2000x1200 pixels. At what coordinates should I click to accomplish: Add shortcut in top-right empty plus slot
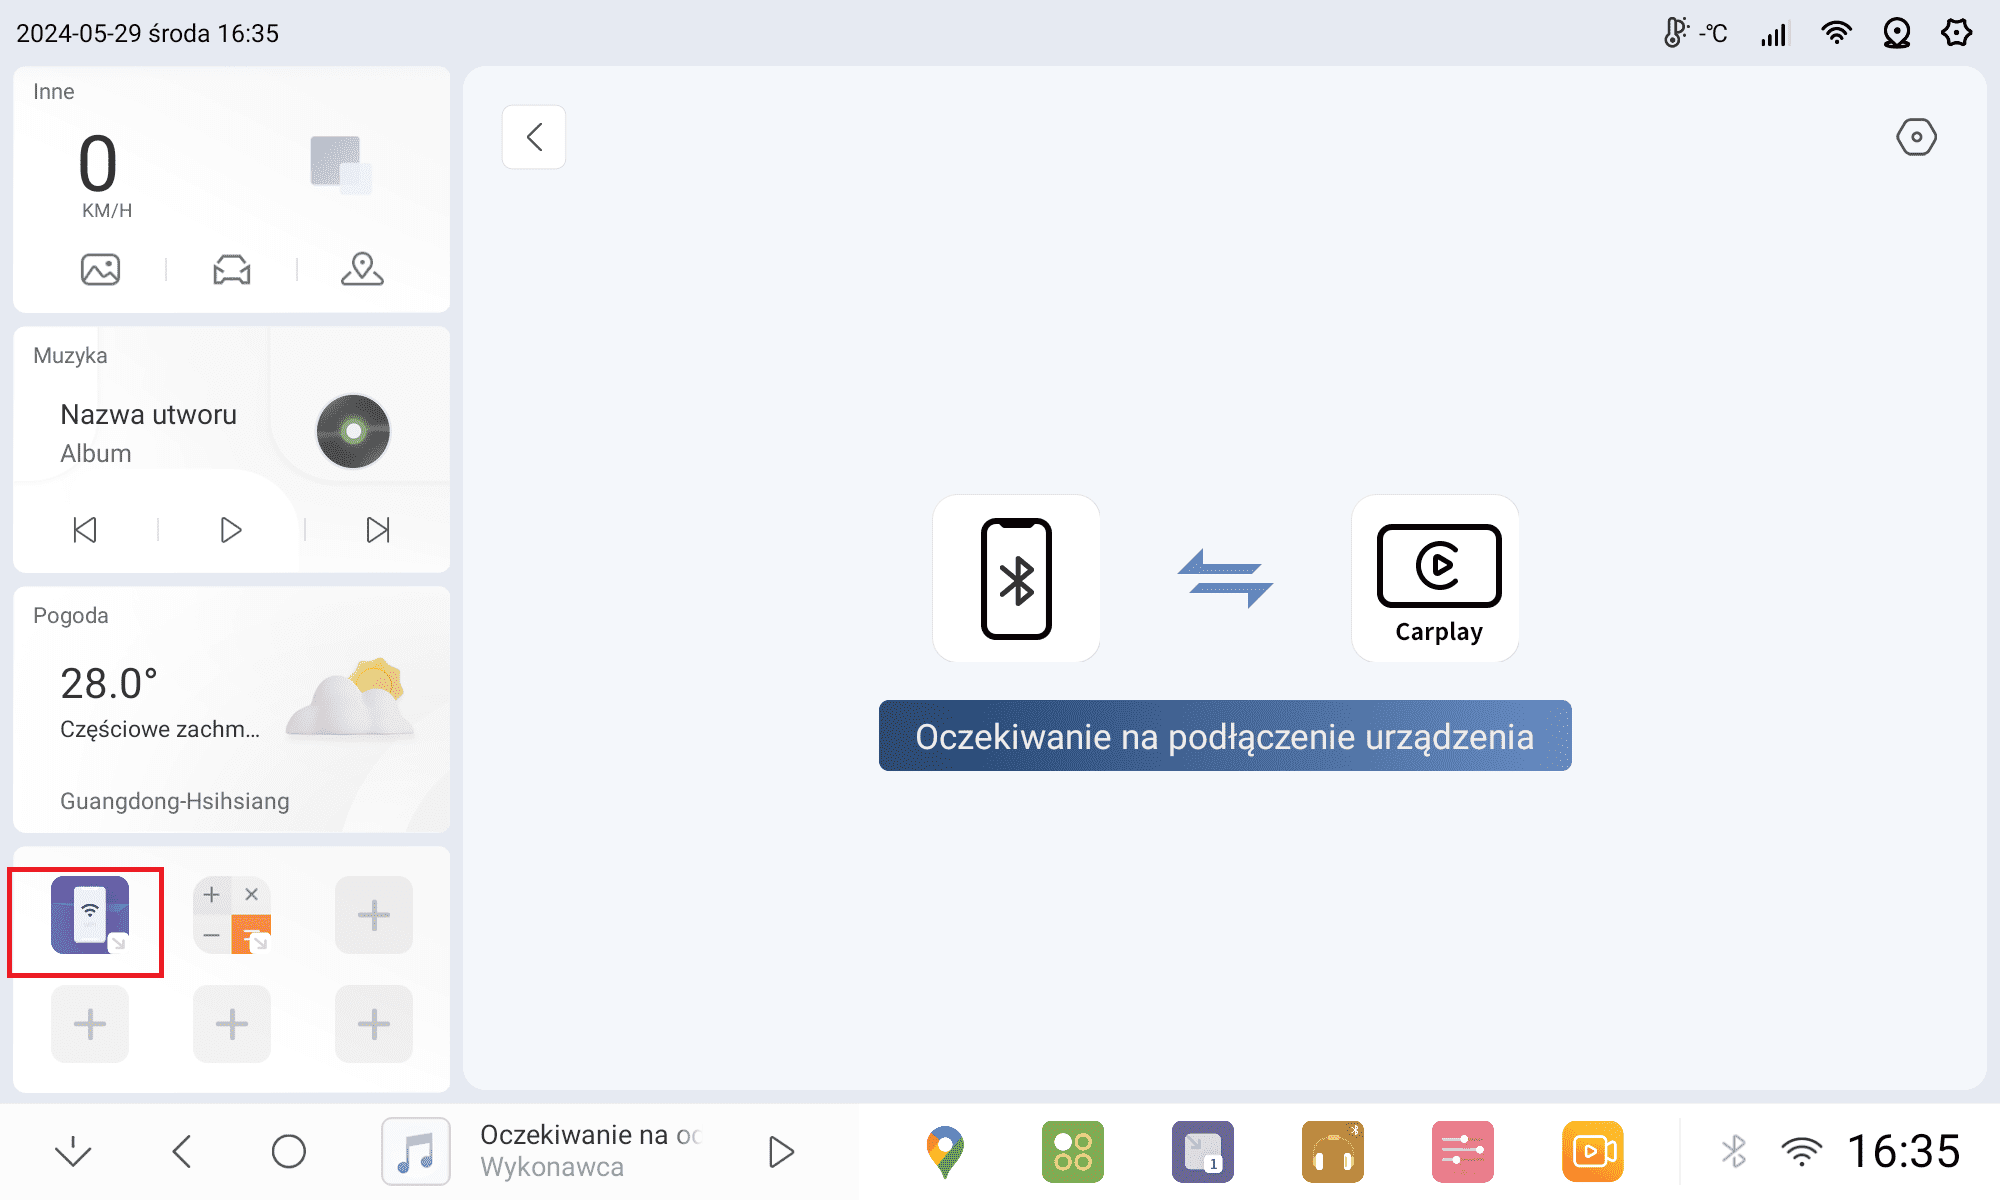374,915
